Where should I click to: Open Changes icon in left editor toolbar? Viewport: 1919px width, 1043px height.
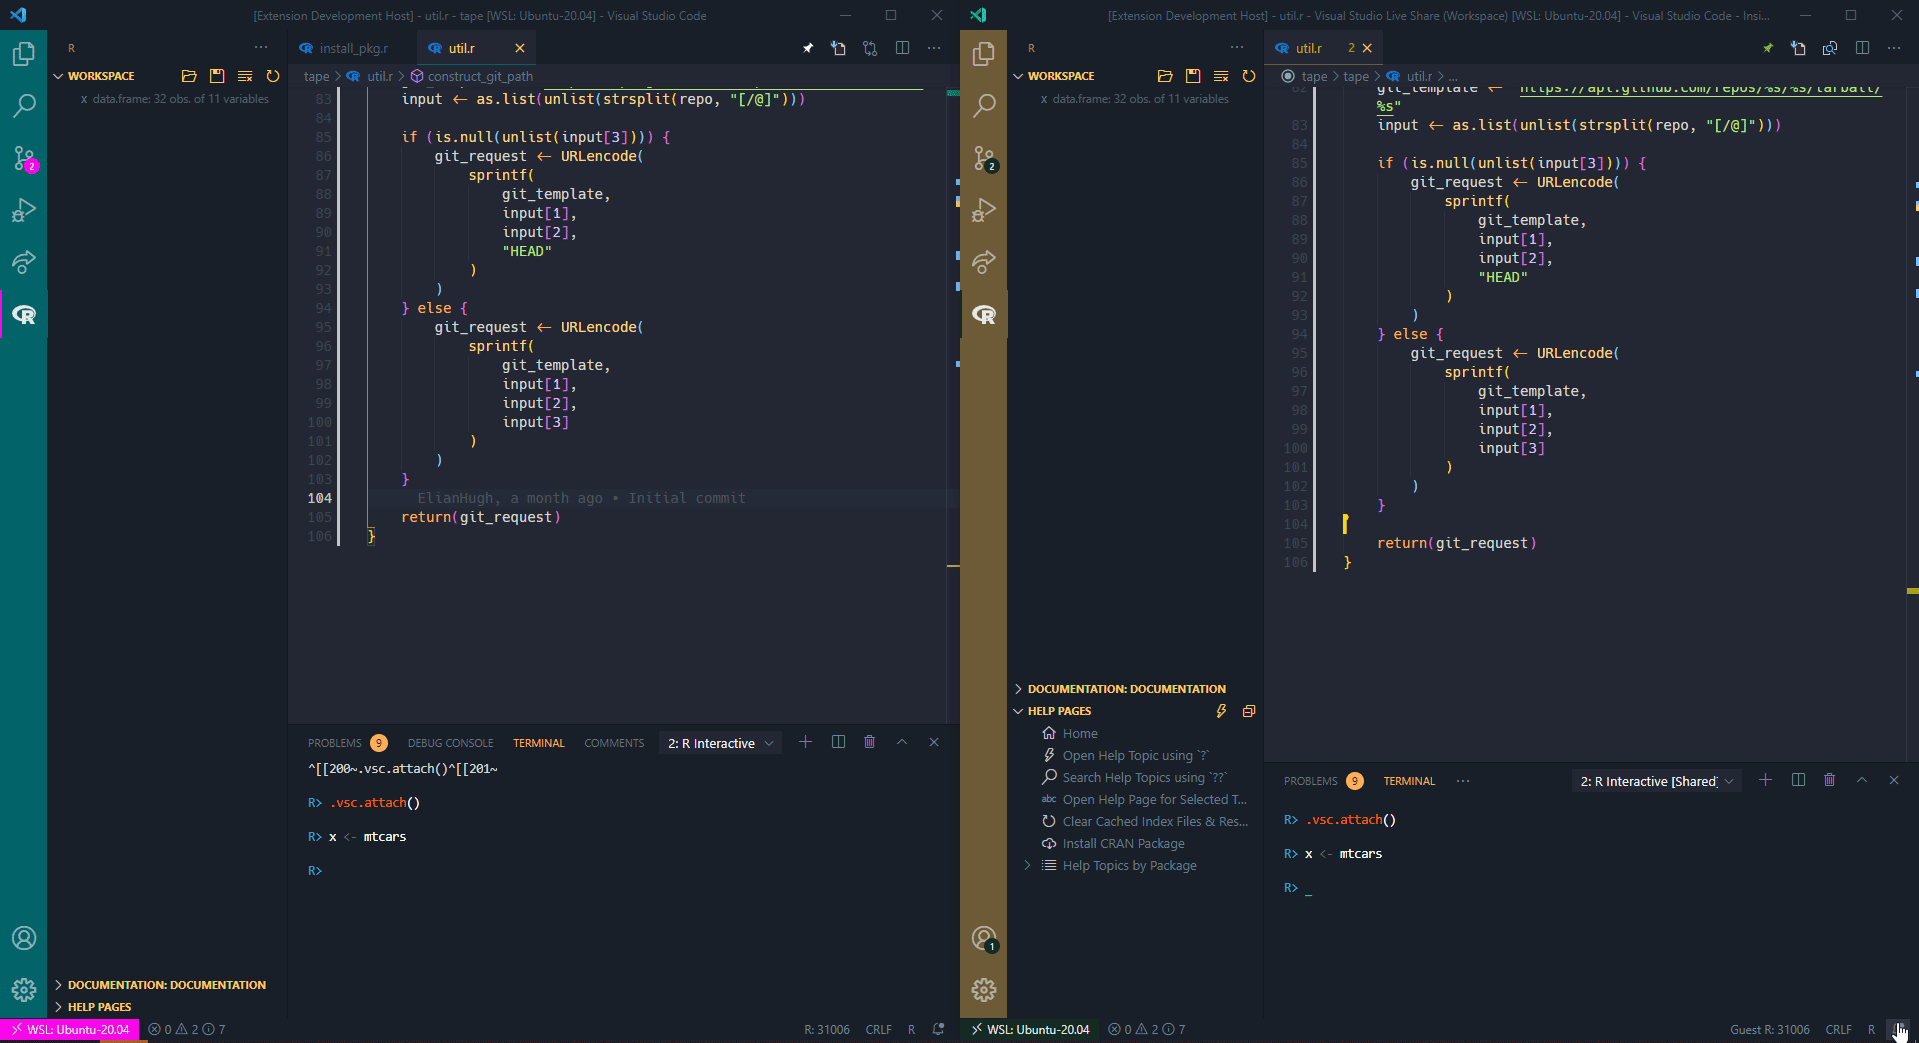pyautogui.click(x=870, y=48)
